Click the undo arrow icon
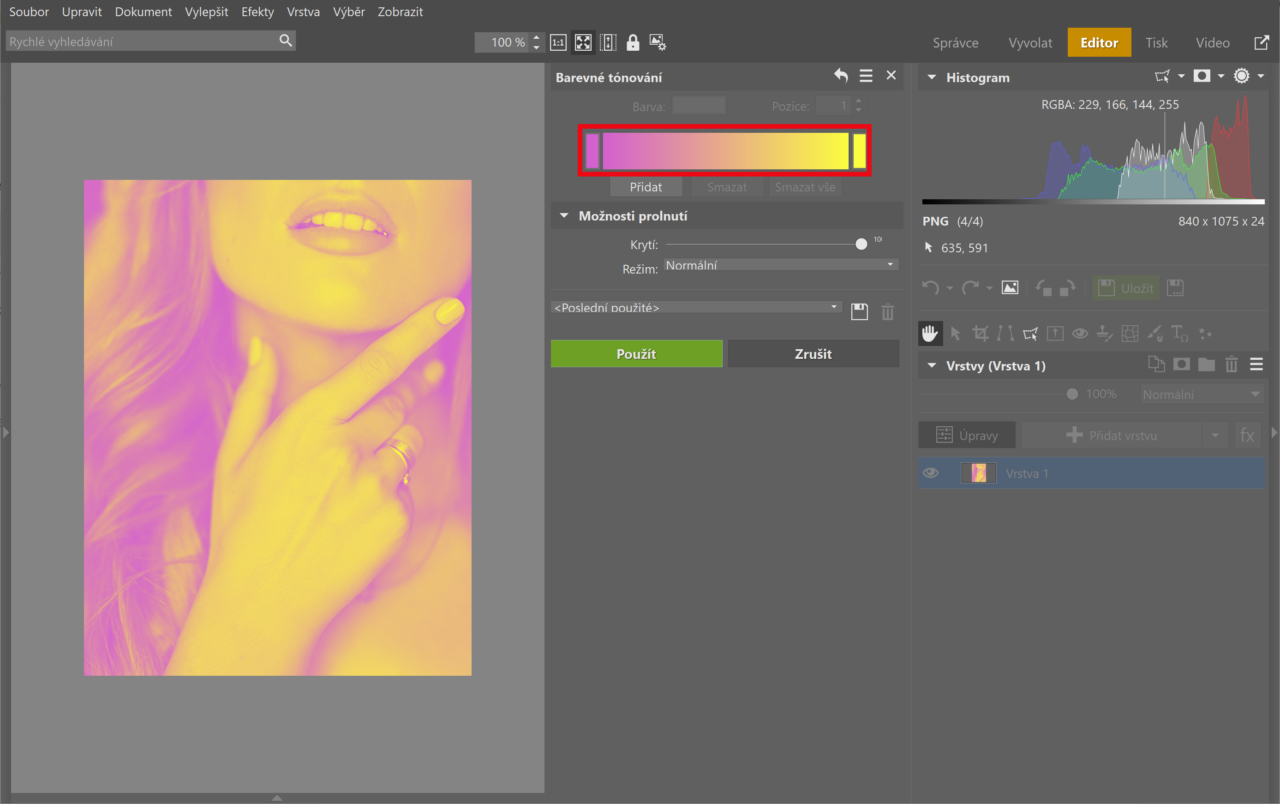Image resolution: width=1280 pixels, height=804 pixels. click(931, 287)
